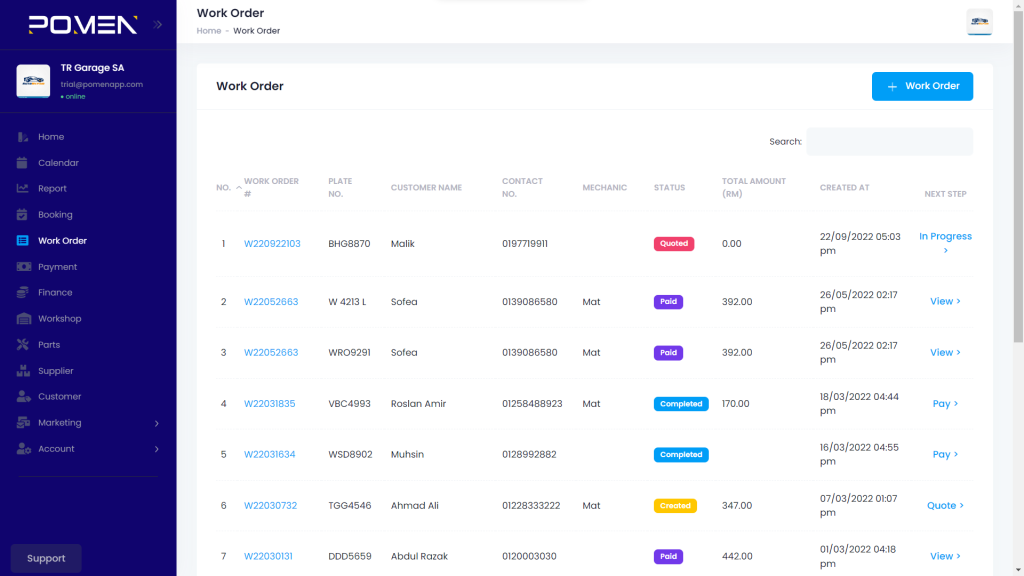1024x576 pixels.
Task: Click the Payment icon in sidebar
Action: [x=23, y=267]
